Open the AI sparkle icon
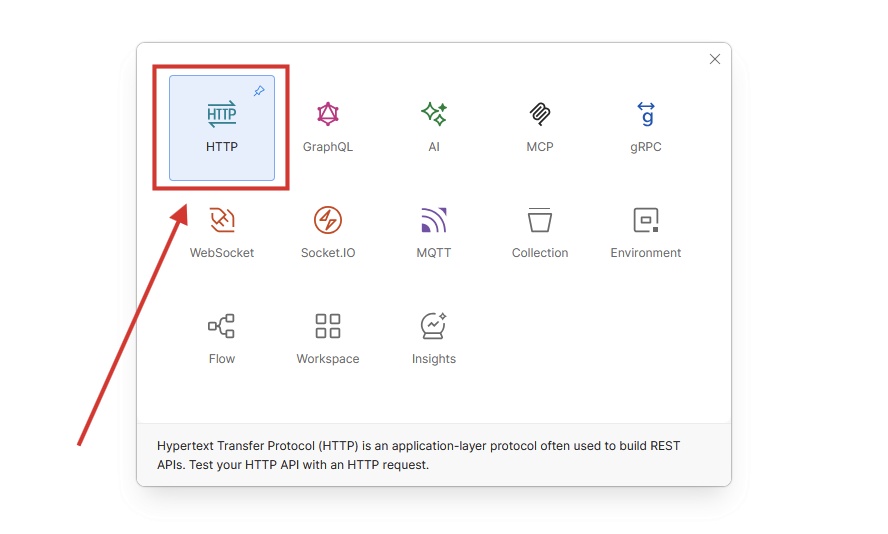Screen dimensions: 888x534 pos(434,114)
